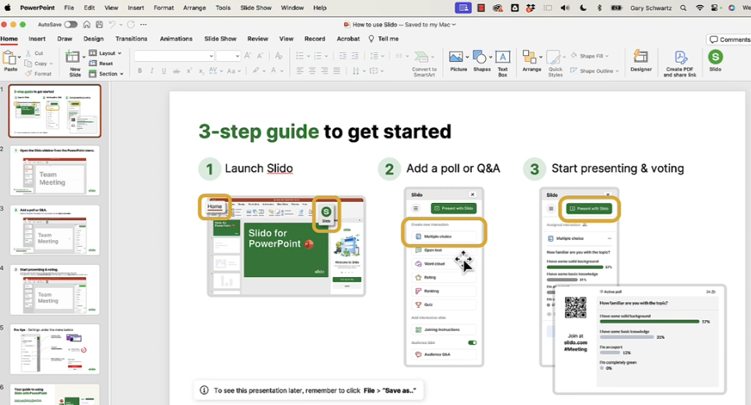751x405 pixels.
Task: Open the Shape Outline dropdown
Action: [x=594, y=71]
